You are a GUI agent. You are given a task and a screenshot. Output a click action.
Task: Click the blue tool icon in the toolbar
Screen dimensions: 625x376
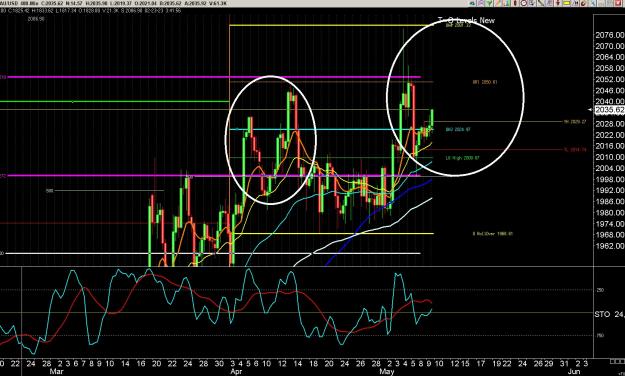[592, 3]
